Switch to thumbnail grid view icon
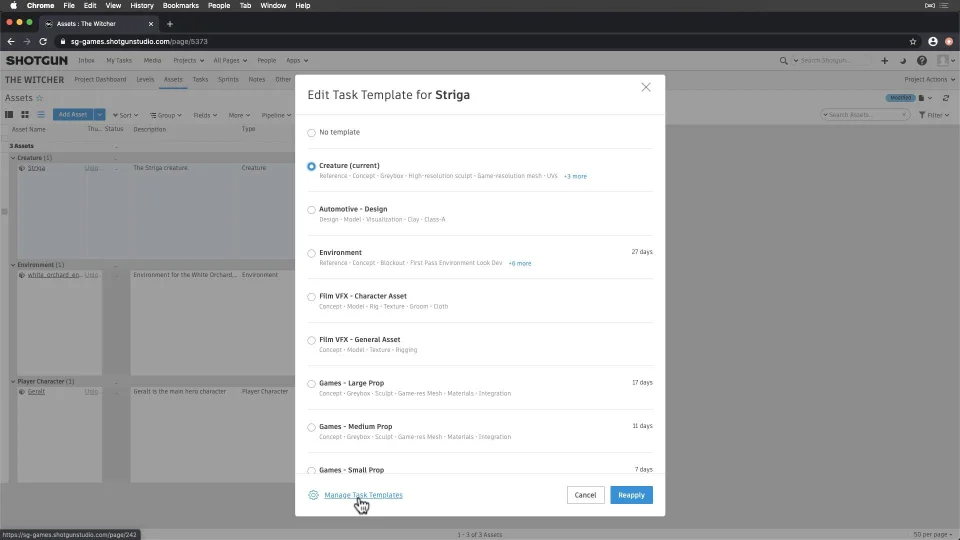 click(x=25, y=114)
